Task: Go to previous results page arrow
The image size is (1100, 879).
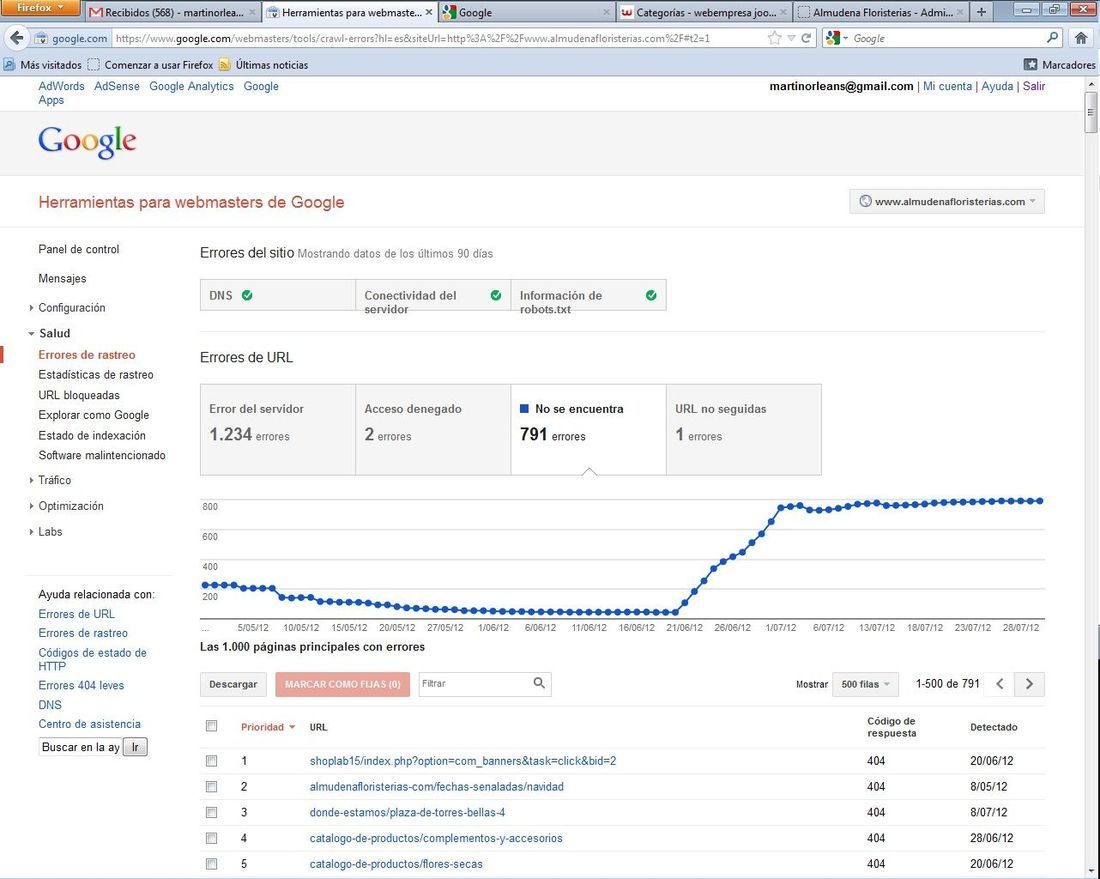Action: tap(1000, 684)
